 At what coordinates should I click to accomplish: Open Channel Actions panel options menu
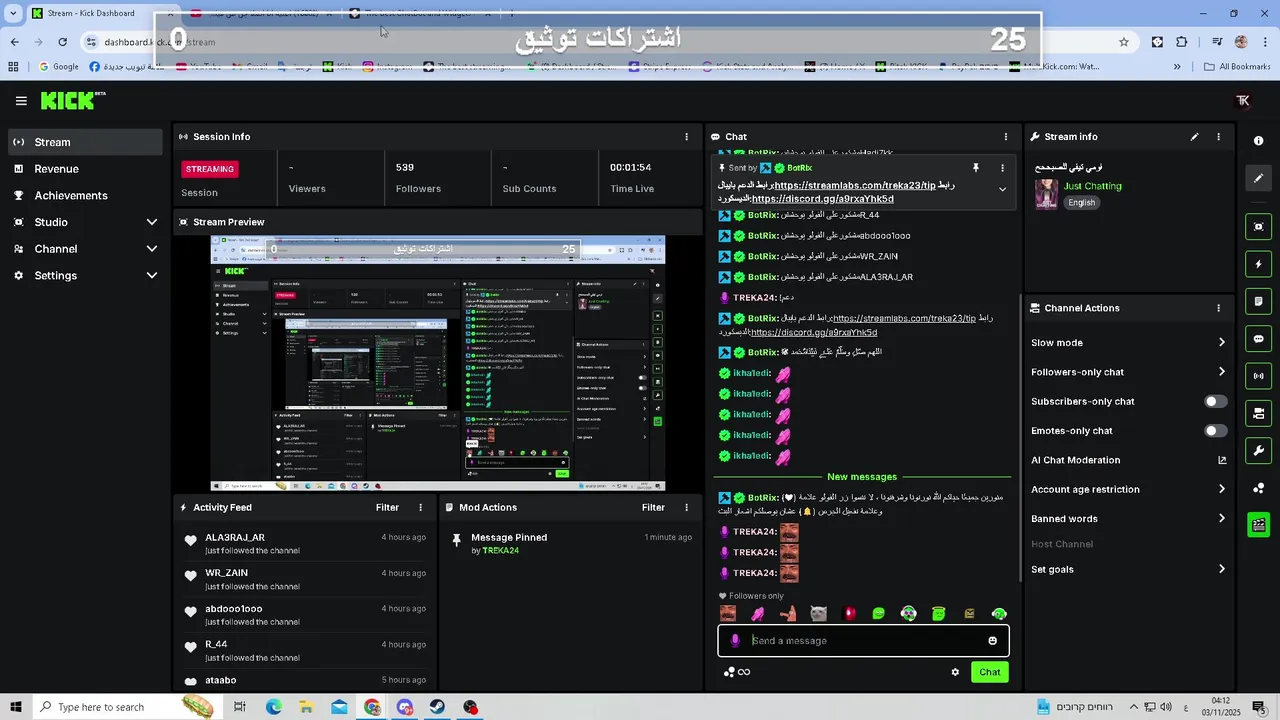1218,308
